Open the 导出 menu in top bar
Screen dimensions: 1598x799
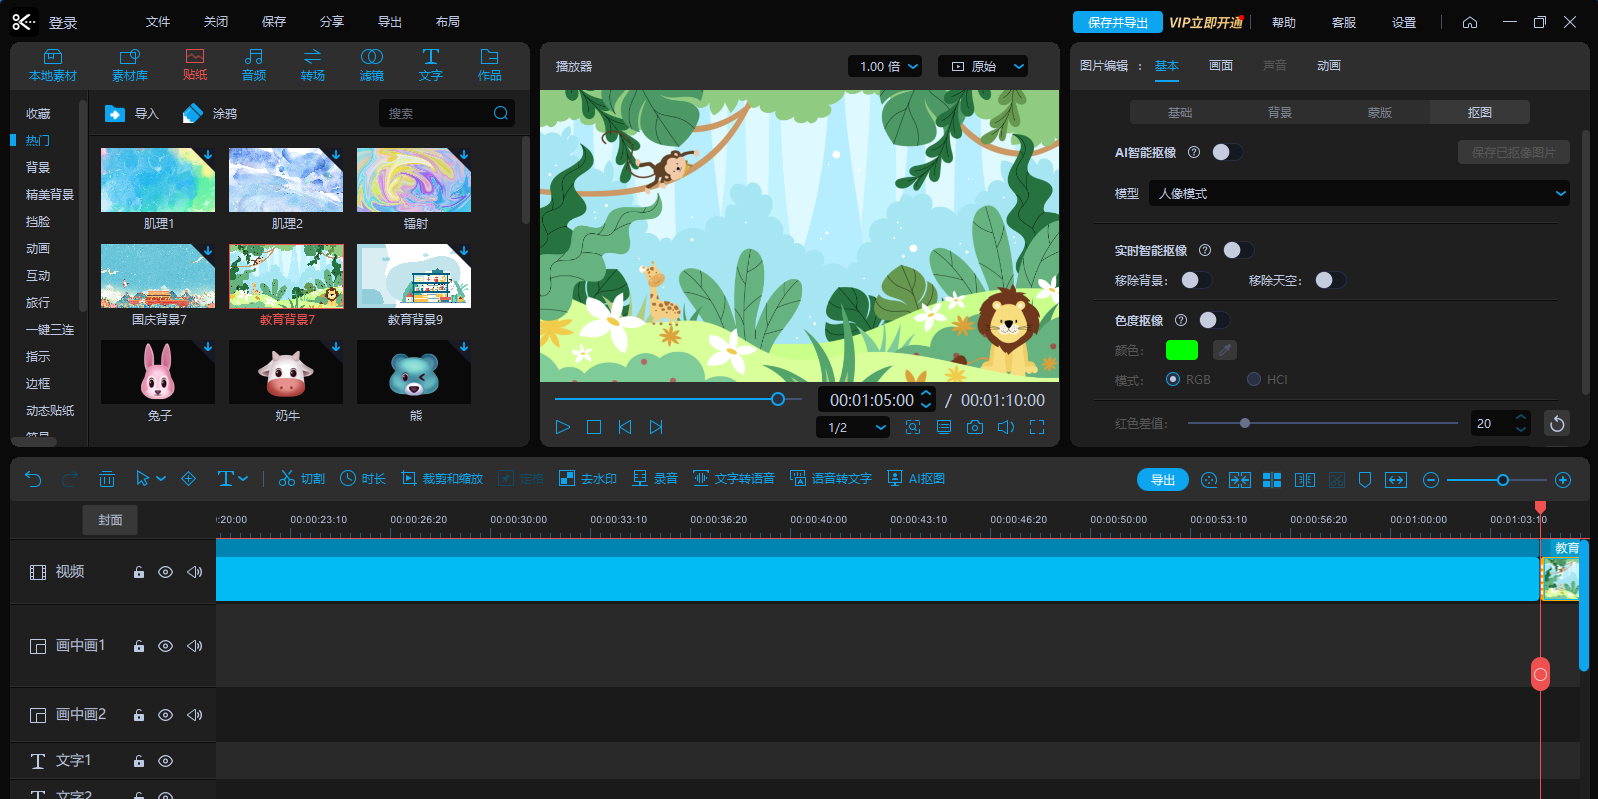(390, 22)
